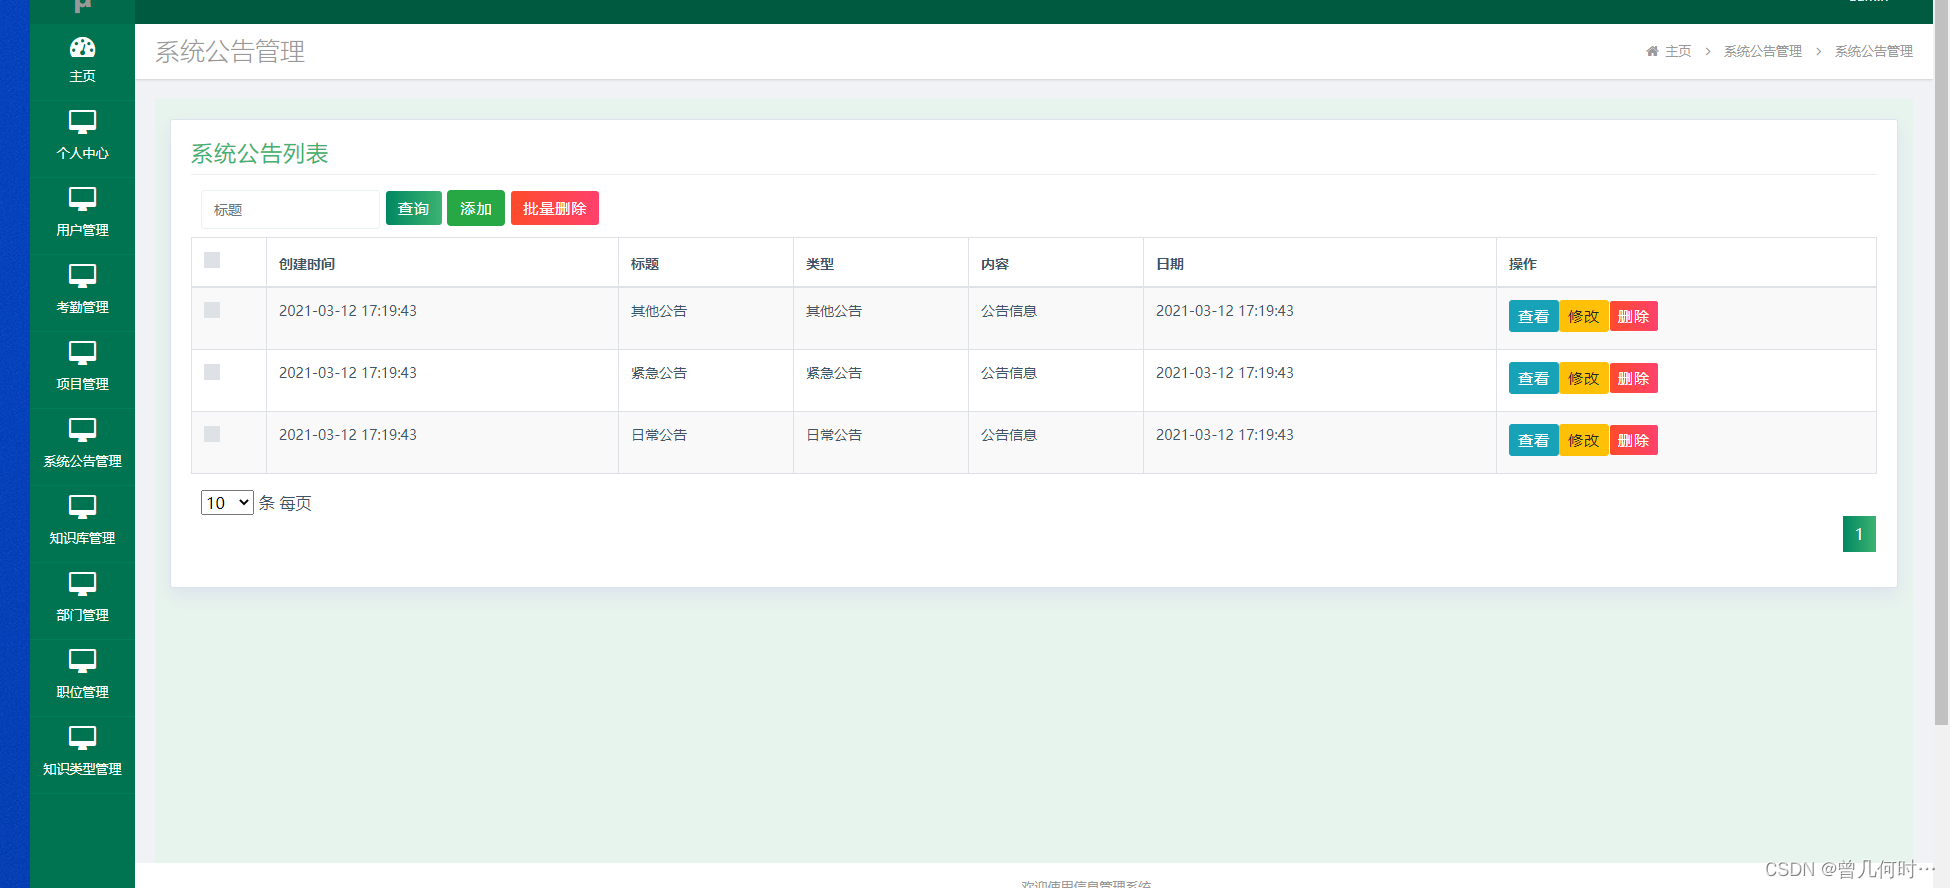Image resolution: width=1950 pixels, height=888 pixels.
Task: Click 系统公告列表 panel heading
Action: click(x=260, y=153)
